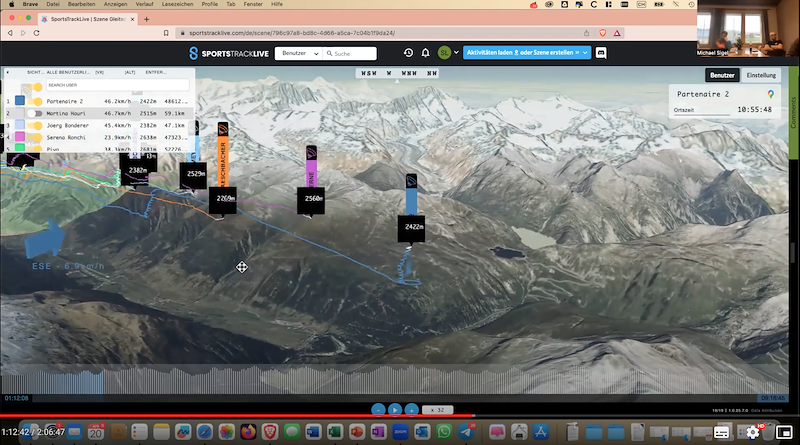Open the history clock icon in header
This screenshot has height=445, width=800.
pyautogui.click(x=408, y=53)
